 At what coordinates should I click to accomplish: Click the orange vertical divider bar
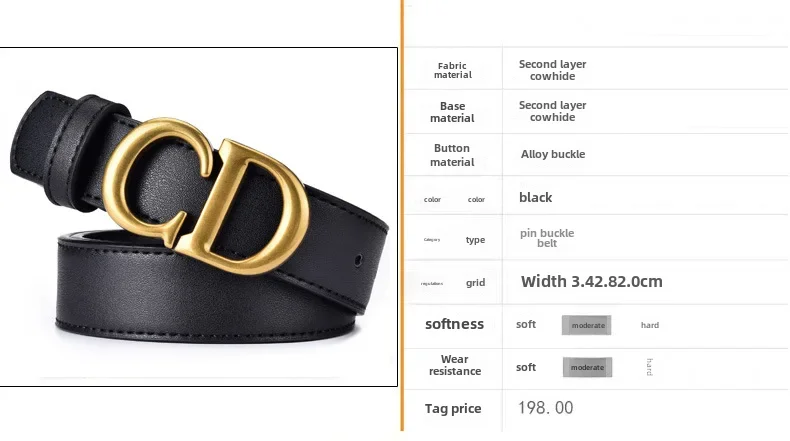pos(402,216)
